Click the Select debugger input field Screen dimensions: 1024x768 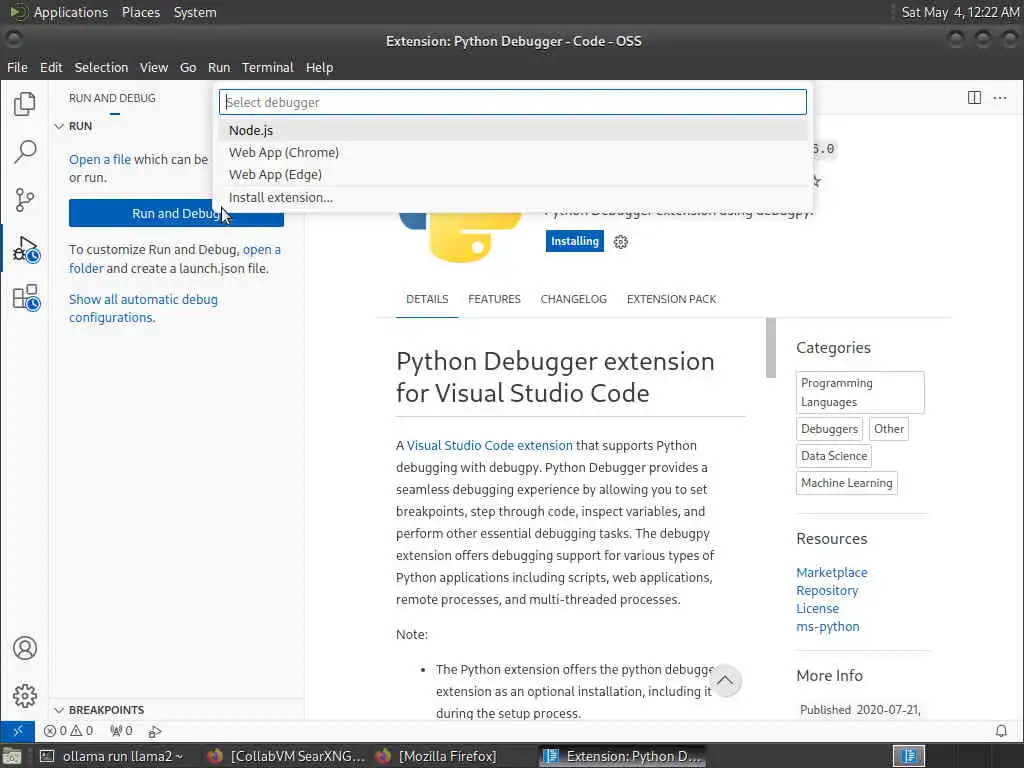click(513, 102)
